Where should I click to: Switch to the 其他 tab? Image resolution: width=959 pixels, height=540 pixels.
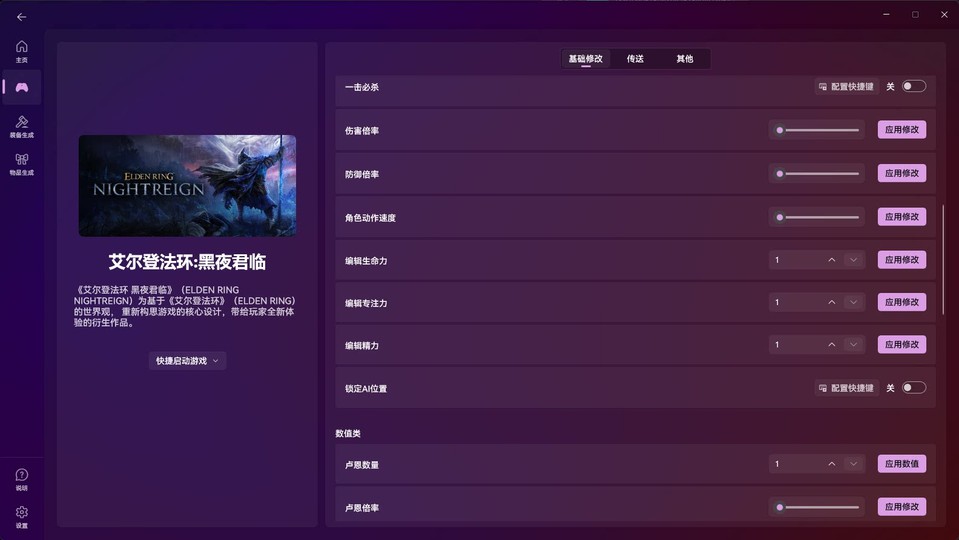[684, 59]
